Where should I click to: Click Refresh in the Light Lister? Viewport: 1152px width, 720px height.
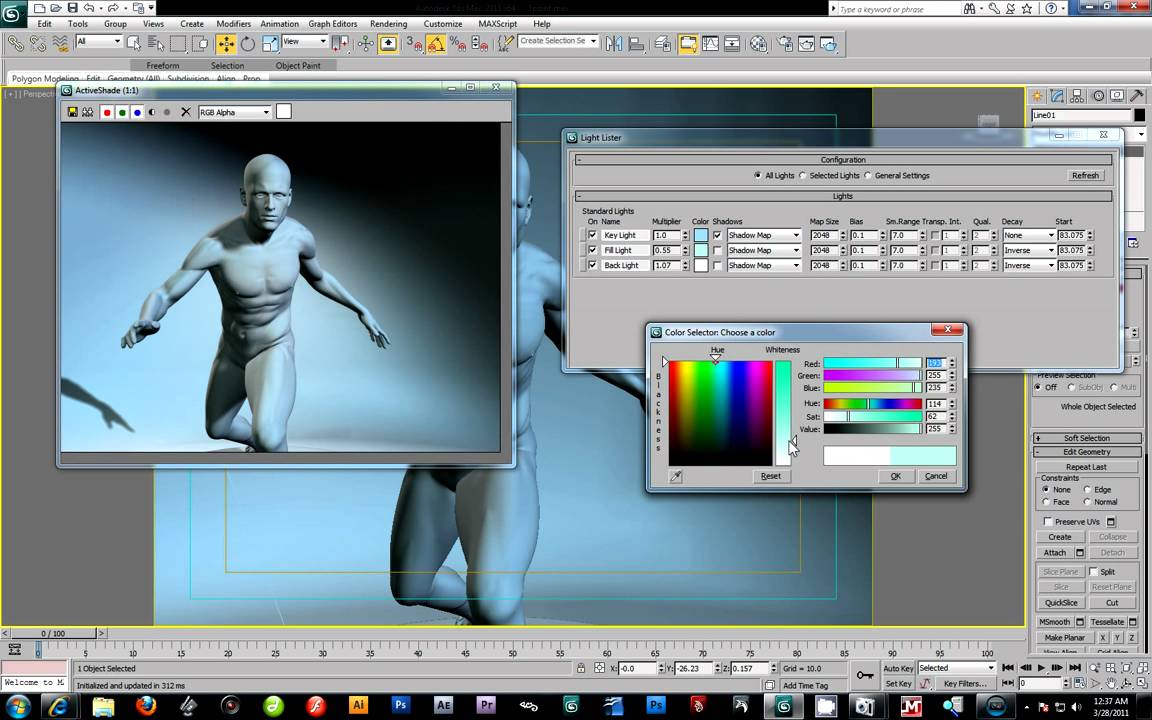click(x=1085, y=176)
